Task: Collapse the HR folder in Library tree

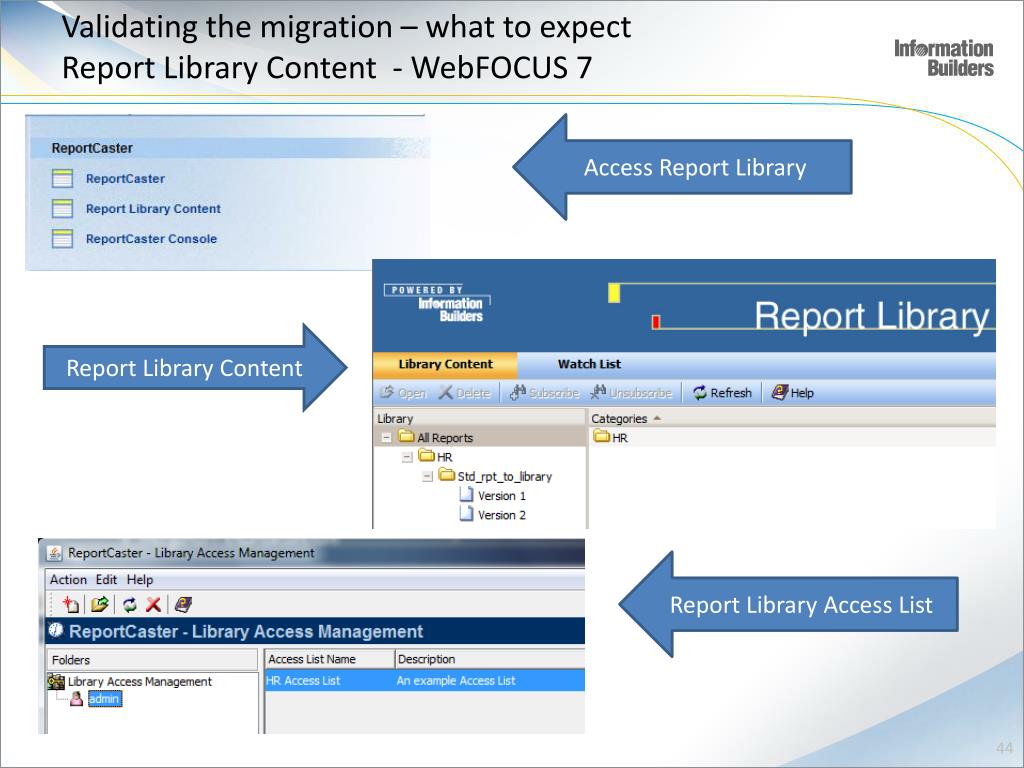Action: 407,456
